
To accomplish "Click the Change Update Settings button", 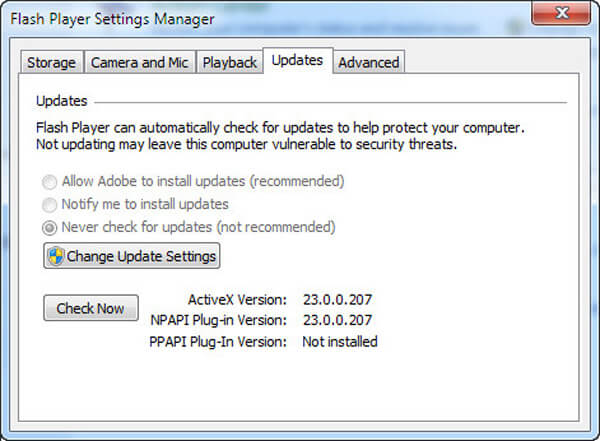I will tap(132, 256).
